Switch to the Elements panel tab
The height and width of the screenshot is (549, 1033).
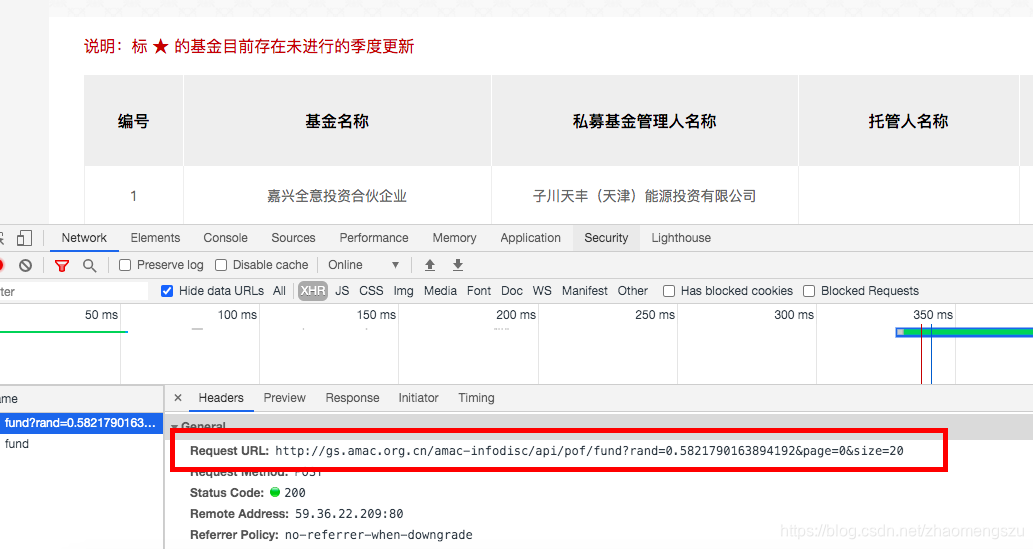[x=155, y=238]
